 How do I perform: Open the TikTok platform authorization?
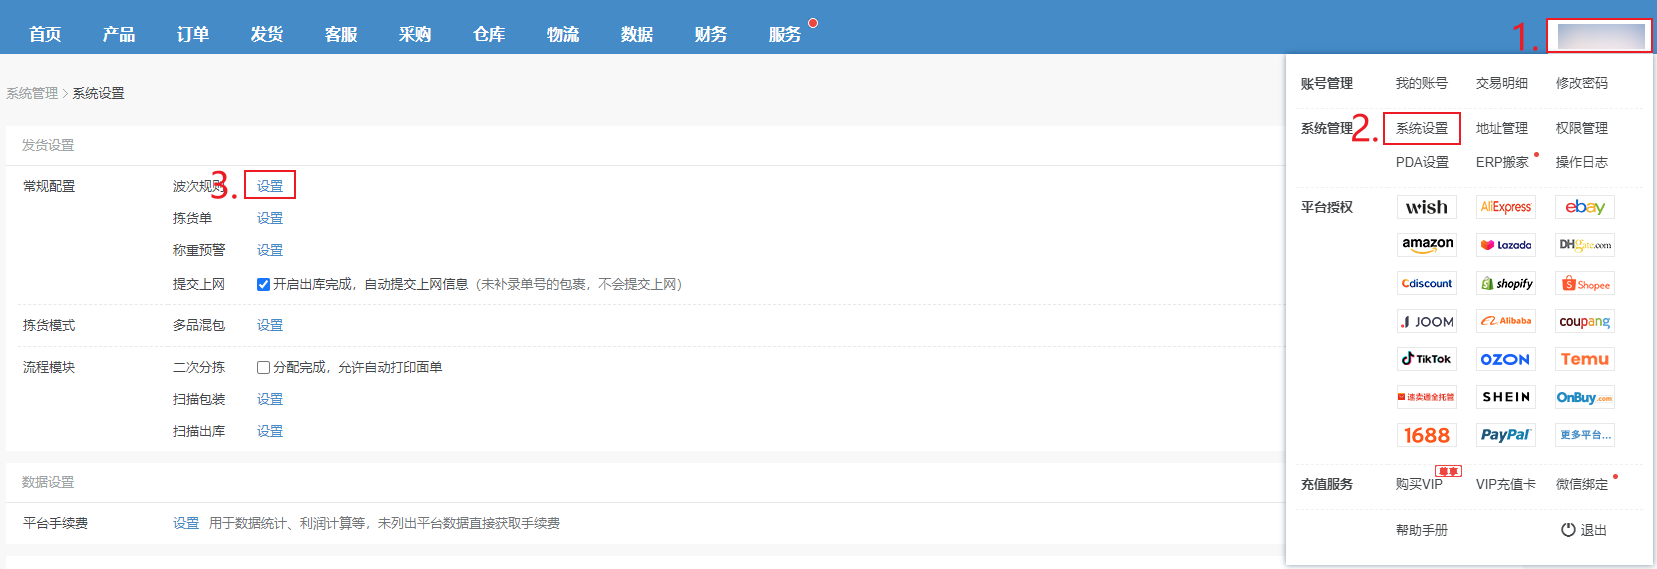[1426, 359]
